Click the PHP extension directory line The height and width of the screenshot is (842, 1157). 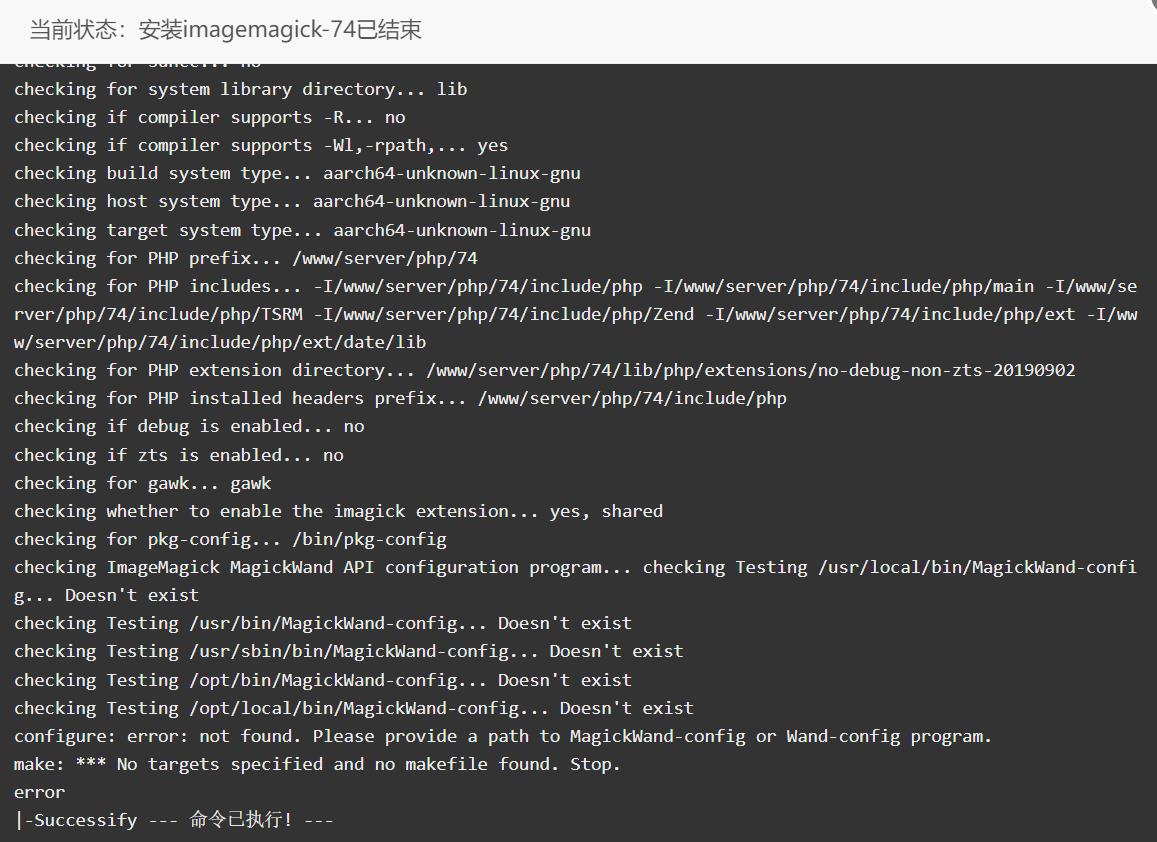545,370
